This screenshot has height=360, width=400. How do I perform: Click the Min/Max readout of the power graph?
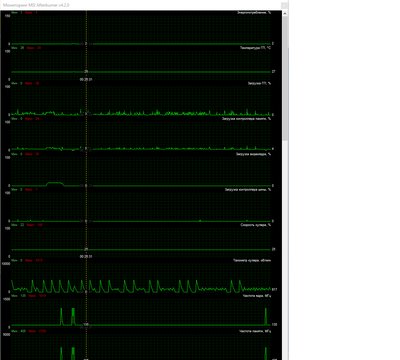coord(24,13)
